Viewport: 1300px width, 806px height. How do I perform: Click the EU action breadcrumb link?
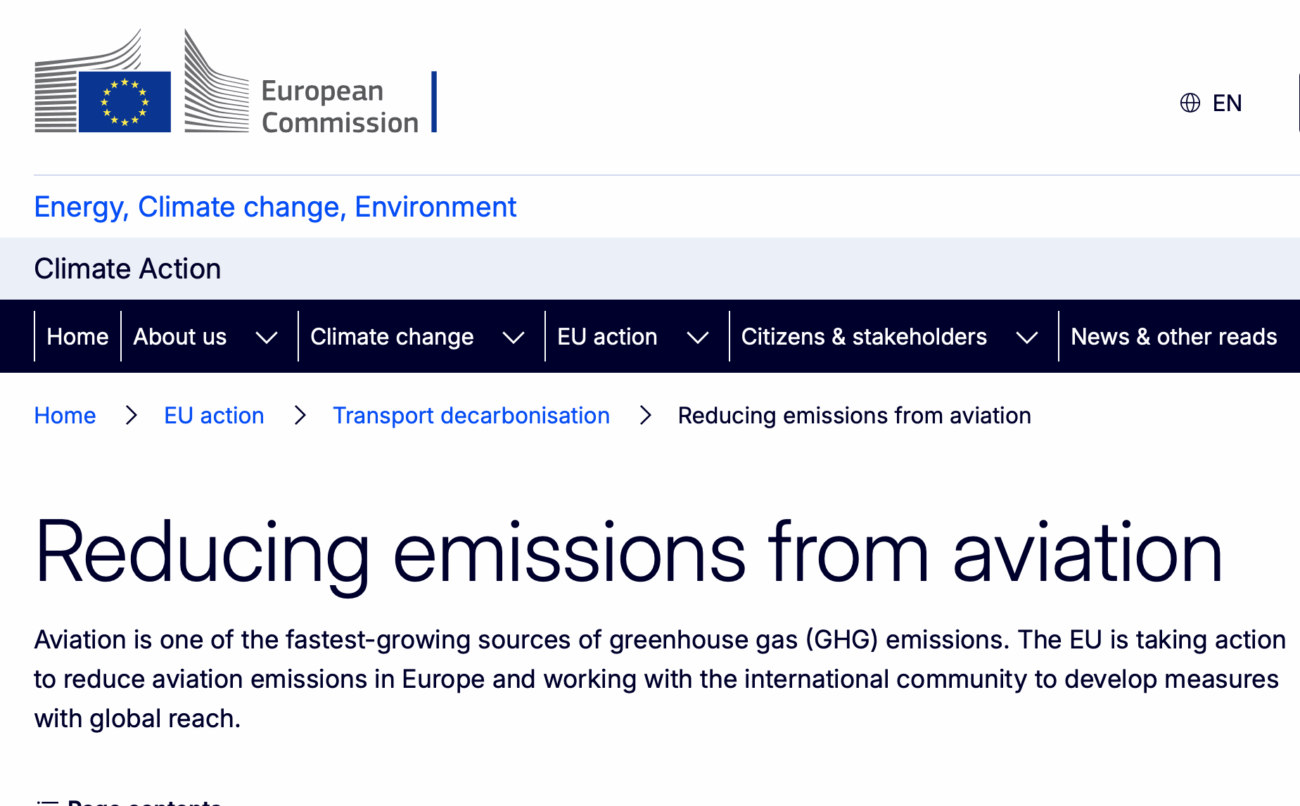click(214, 416)
